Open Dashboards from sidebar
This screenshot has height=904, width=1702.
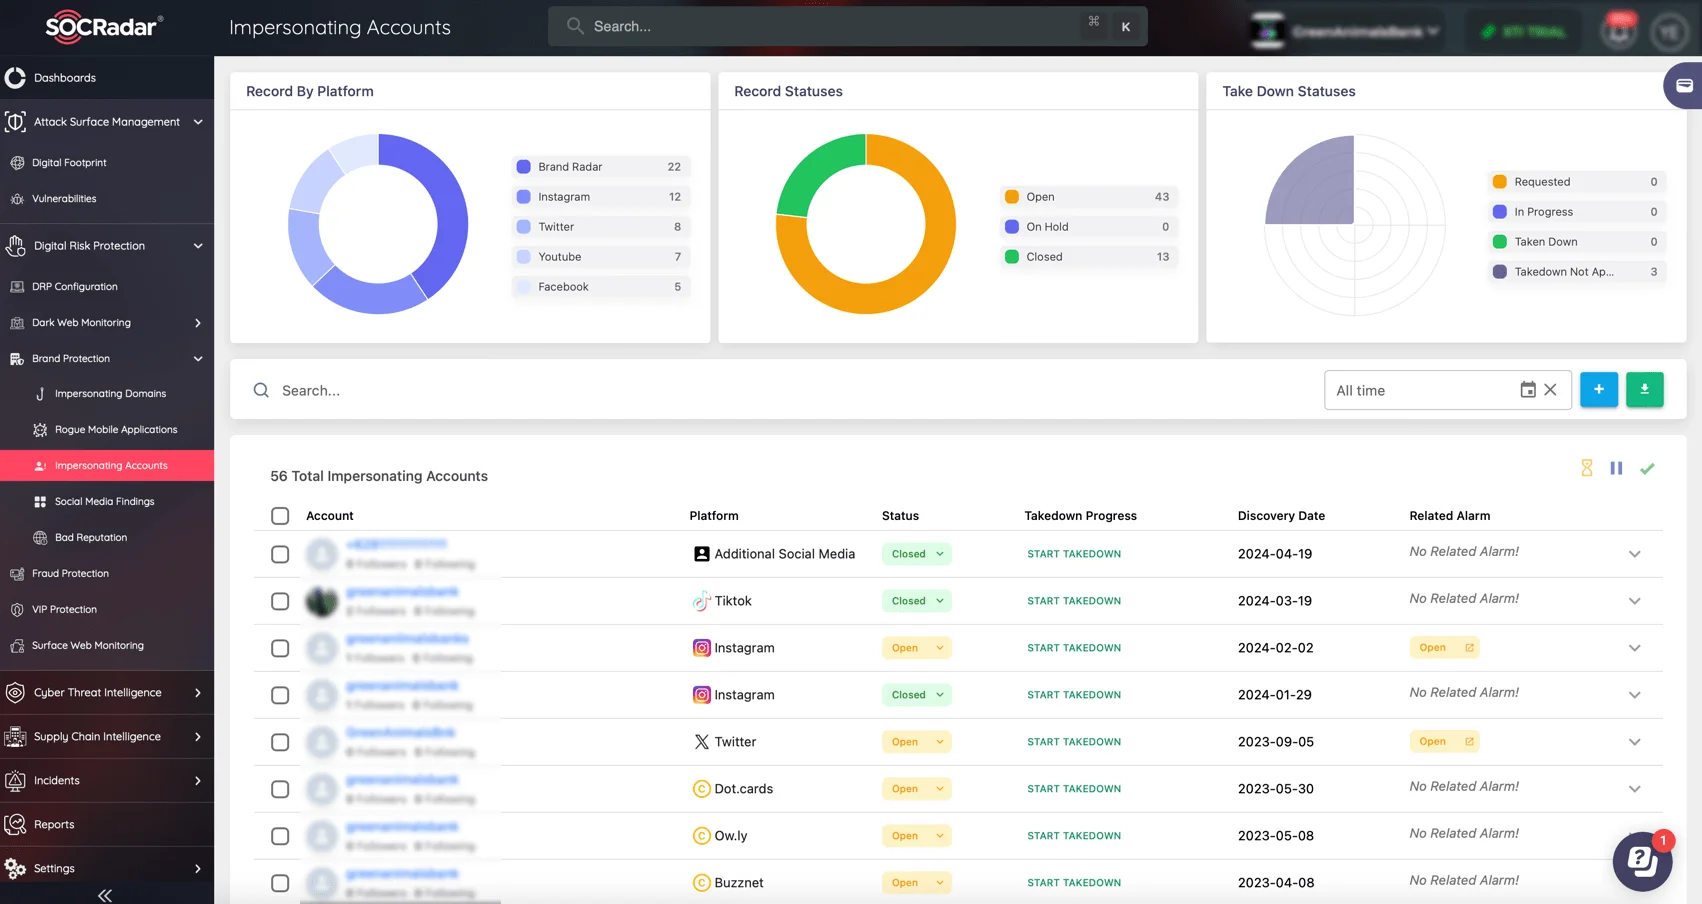click(x=65, y=78)
